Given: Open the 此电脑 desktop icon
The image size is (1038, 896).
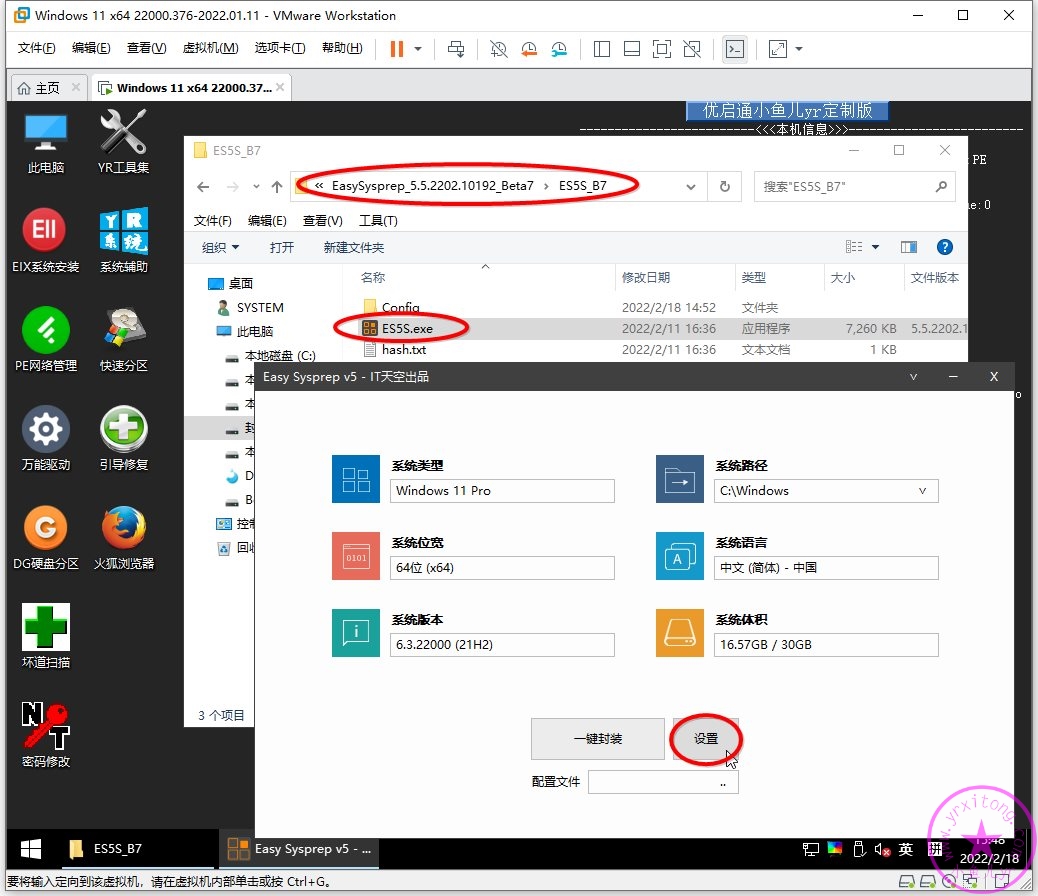Looking at the screenshot, I should coord(45,142).
